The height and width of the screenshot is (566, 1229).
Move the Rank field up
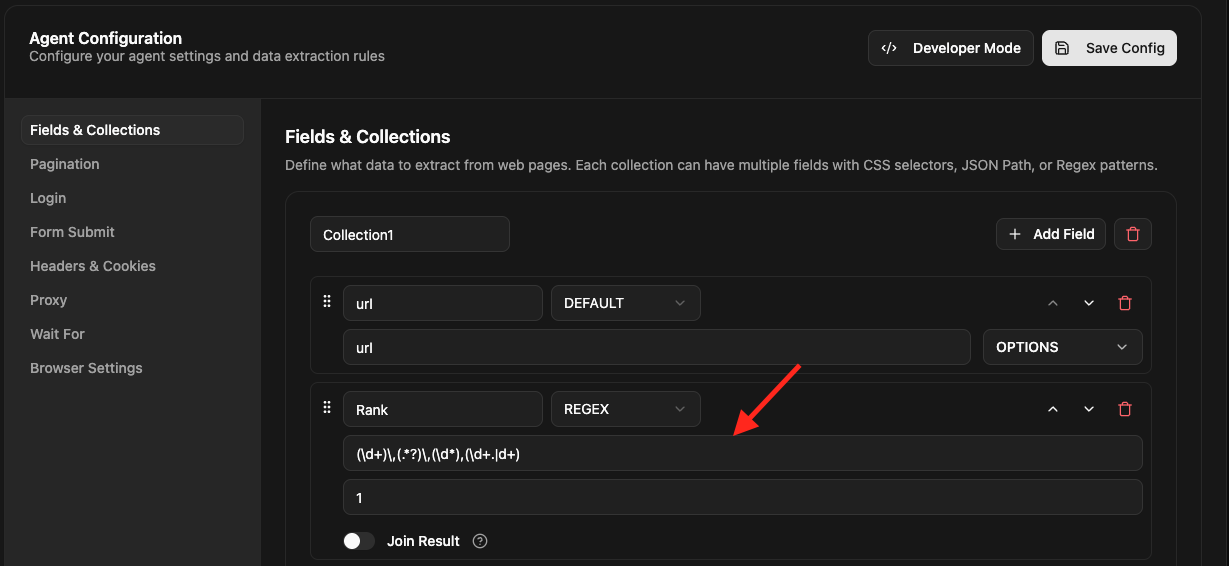click(x=1052, y=409)
